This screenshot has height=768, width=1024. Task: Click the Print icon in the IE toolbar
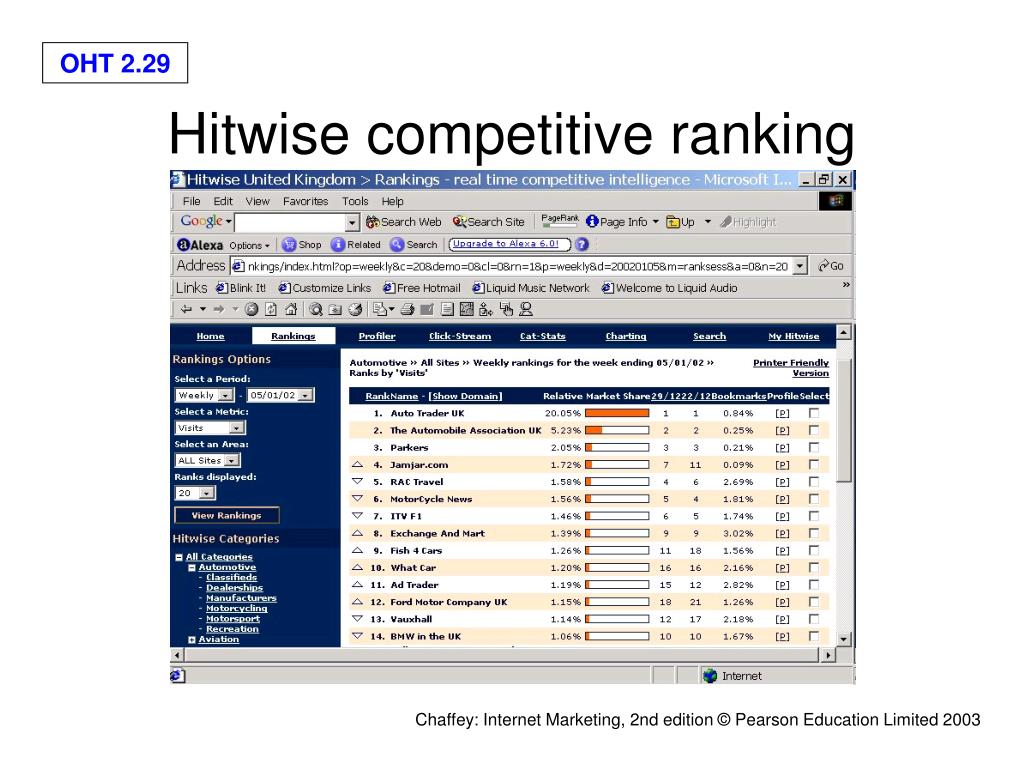coord(408,309)
